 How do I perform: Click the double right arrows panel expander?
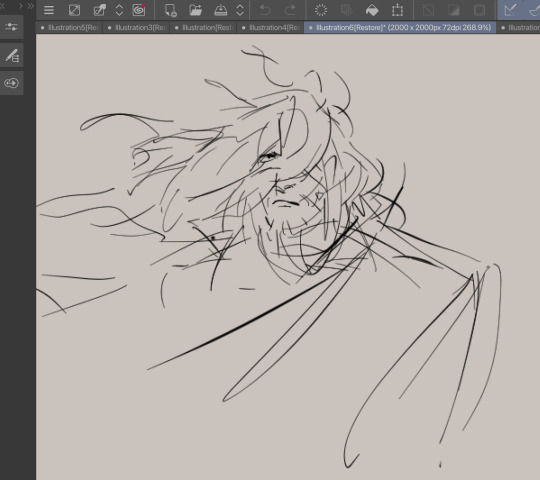tap(31, 6)
